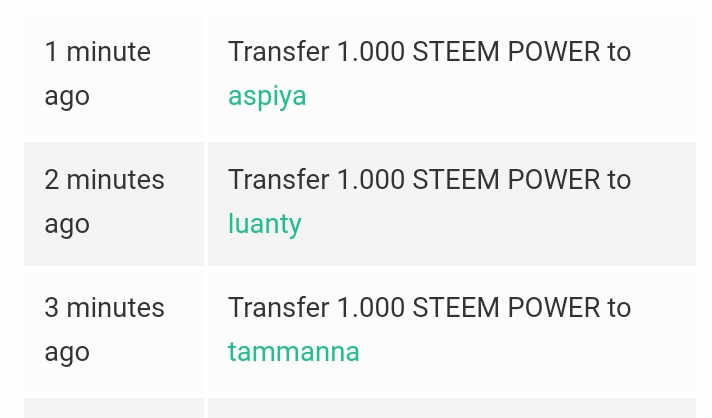This screenshot has width=712, height=418.
Task: Click the "2 minutes ago" timestamp
Action: 104,202
